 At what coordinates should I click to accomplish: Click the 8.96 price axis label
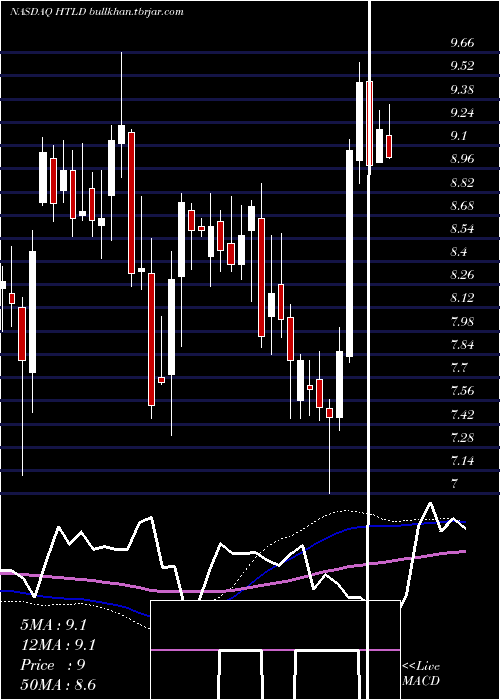click(462, 159)
